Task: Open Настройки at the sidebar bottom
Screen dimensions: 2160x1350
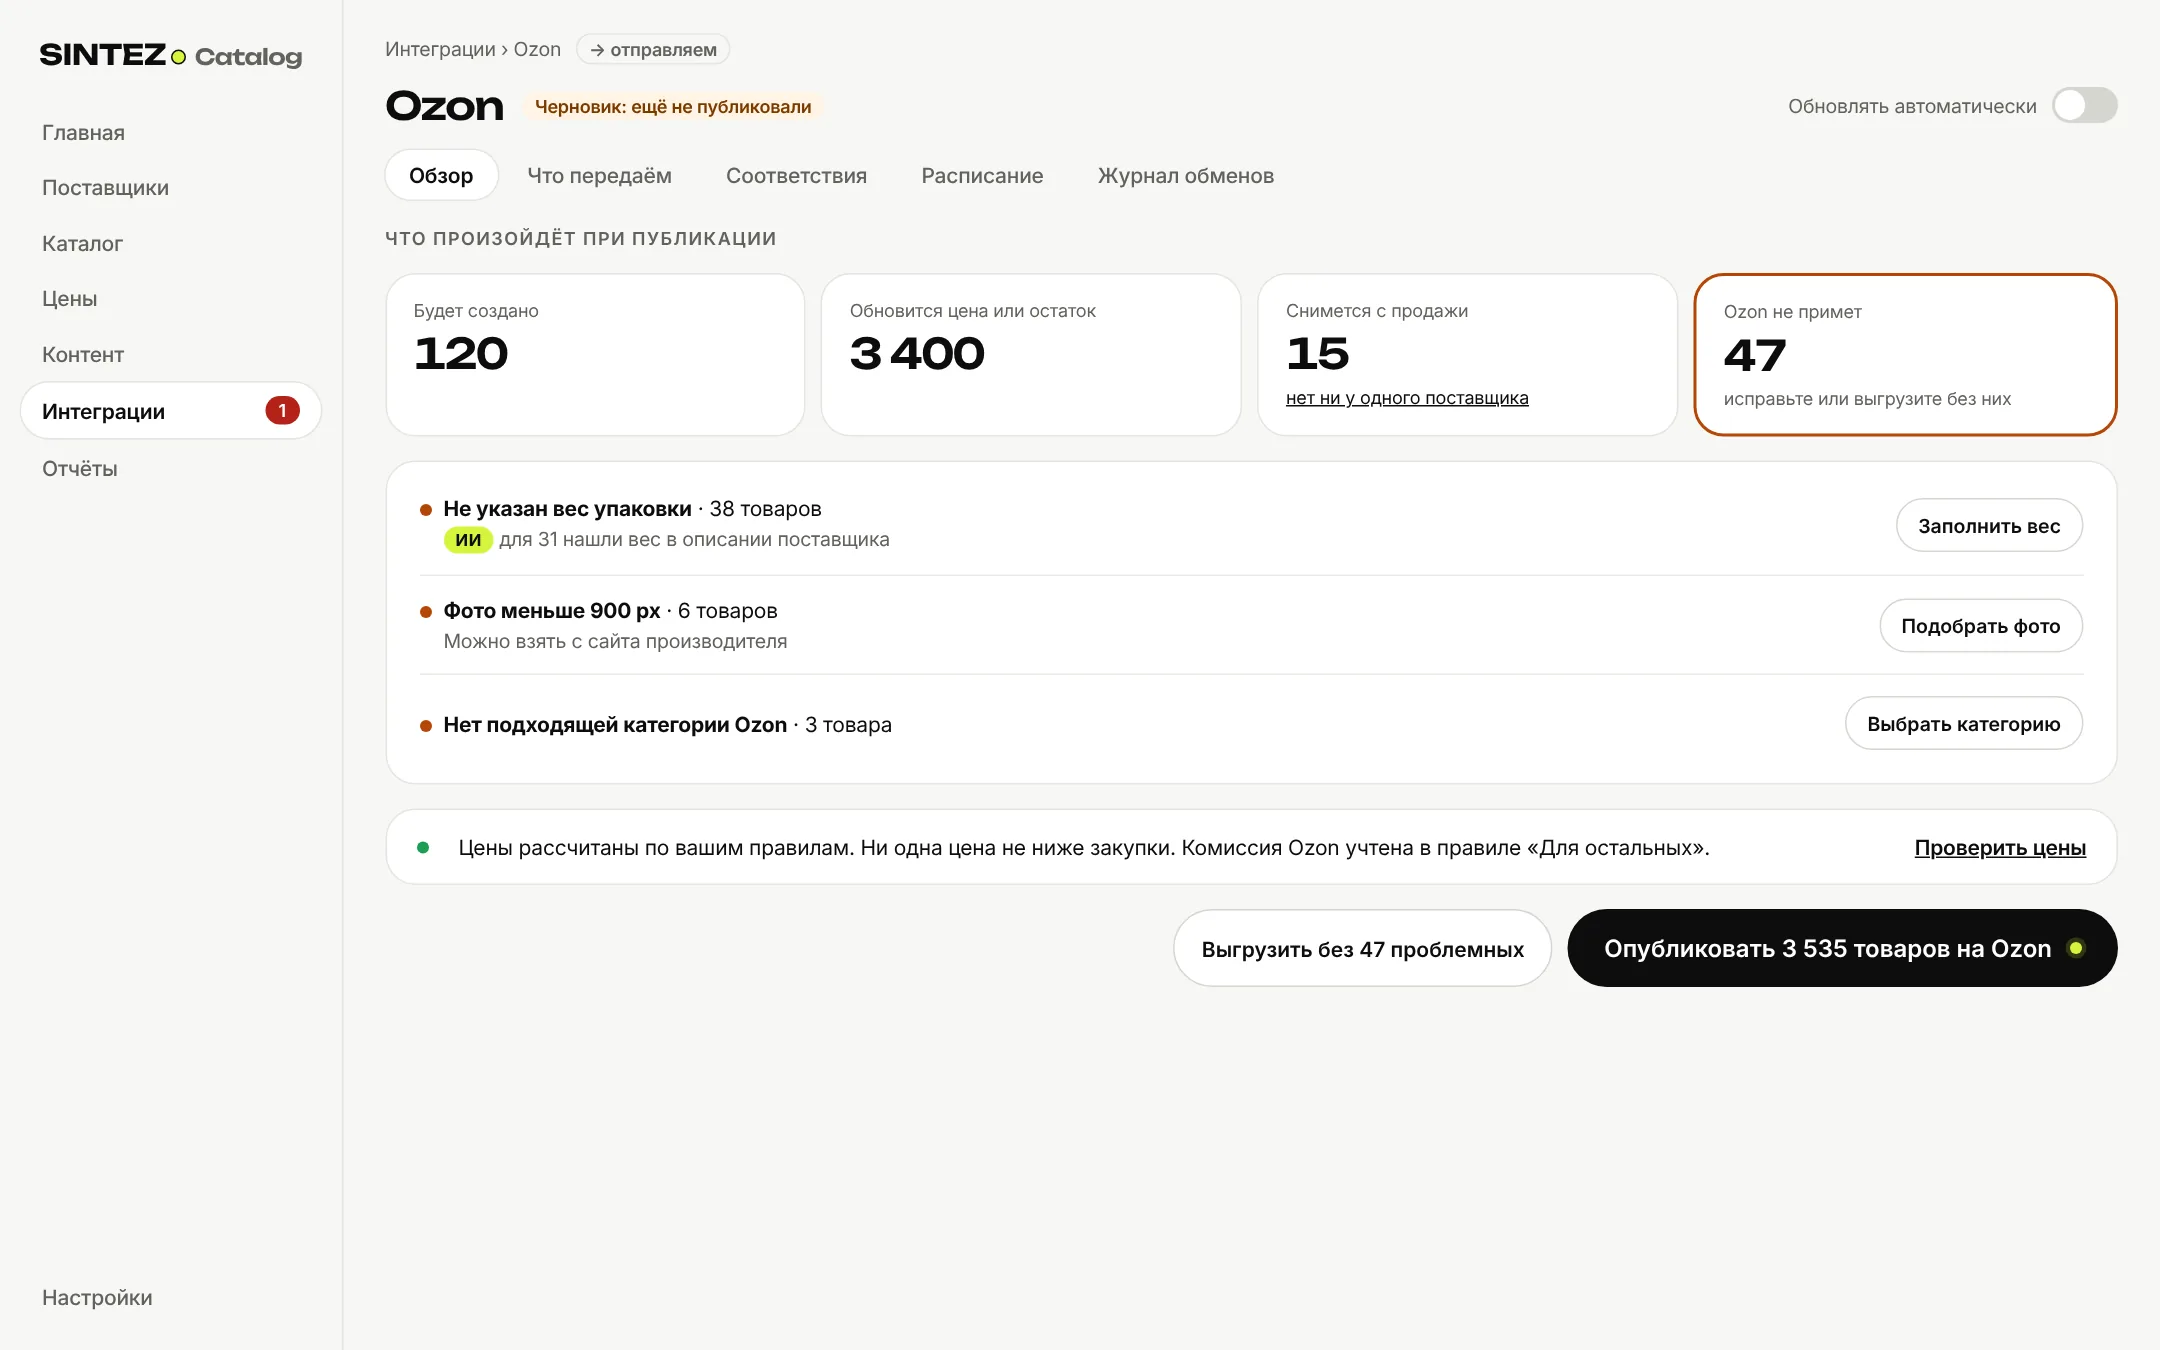Action: (97, 1297)
